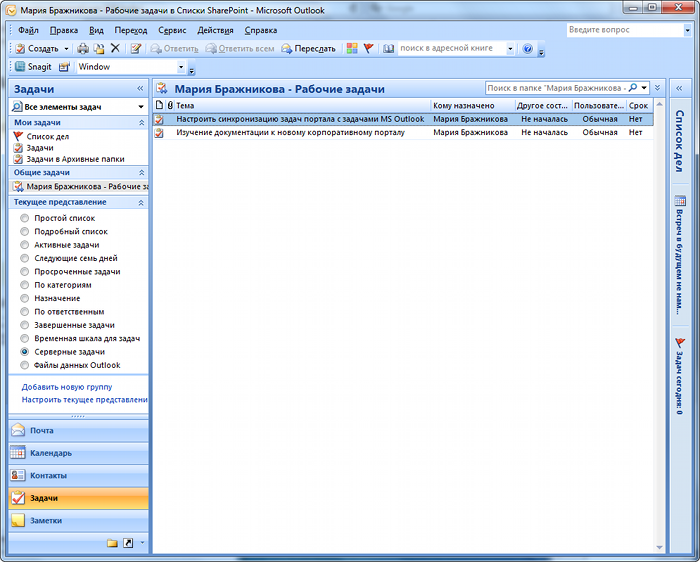Click the Print icon in toolbar
Viewport: 700px width, 562px height.
pos(83,48)
